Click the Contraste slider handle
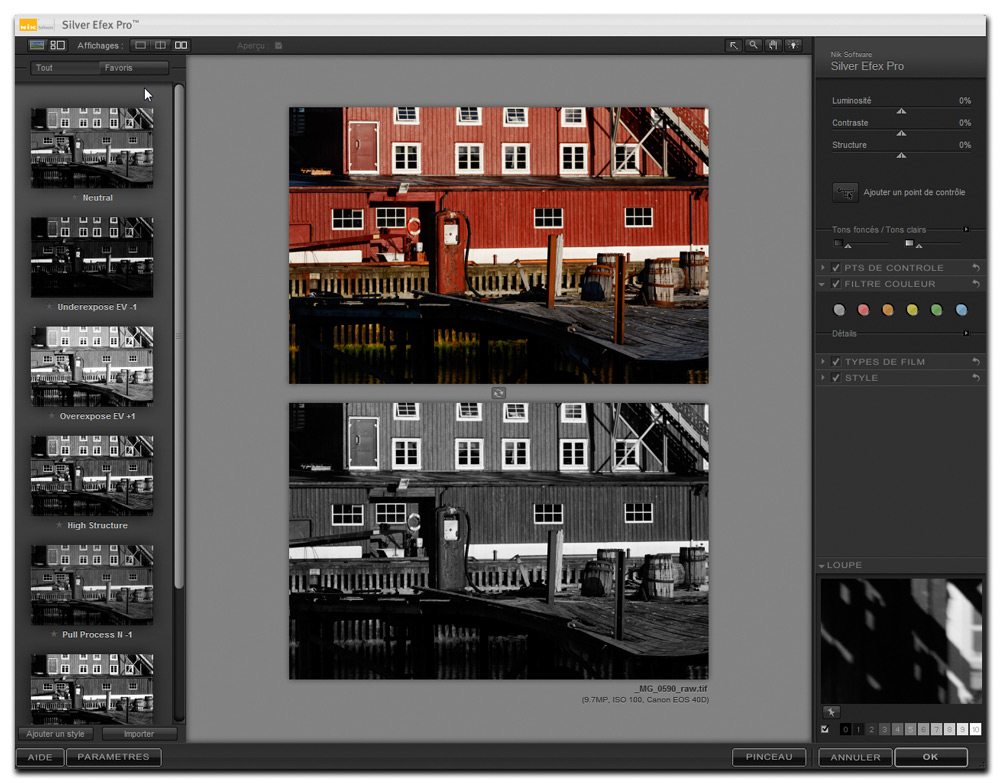The width and height of the screenshot is (1000, 783). (x=901, y=133)
